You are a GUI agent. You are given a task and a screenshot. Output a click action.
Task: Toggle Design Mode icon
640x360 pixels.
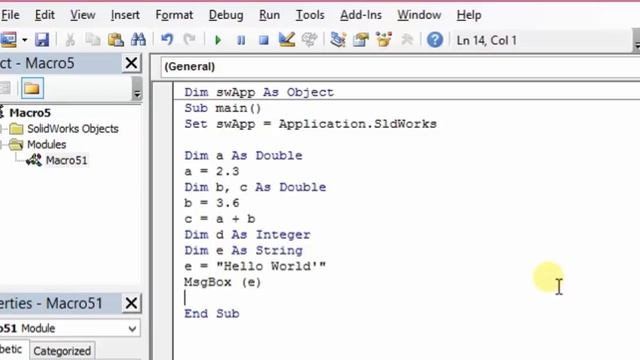pos(287,40)
